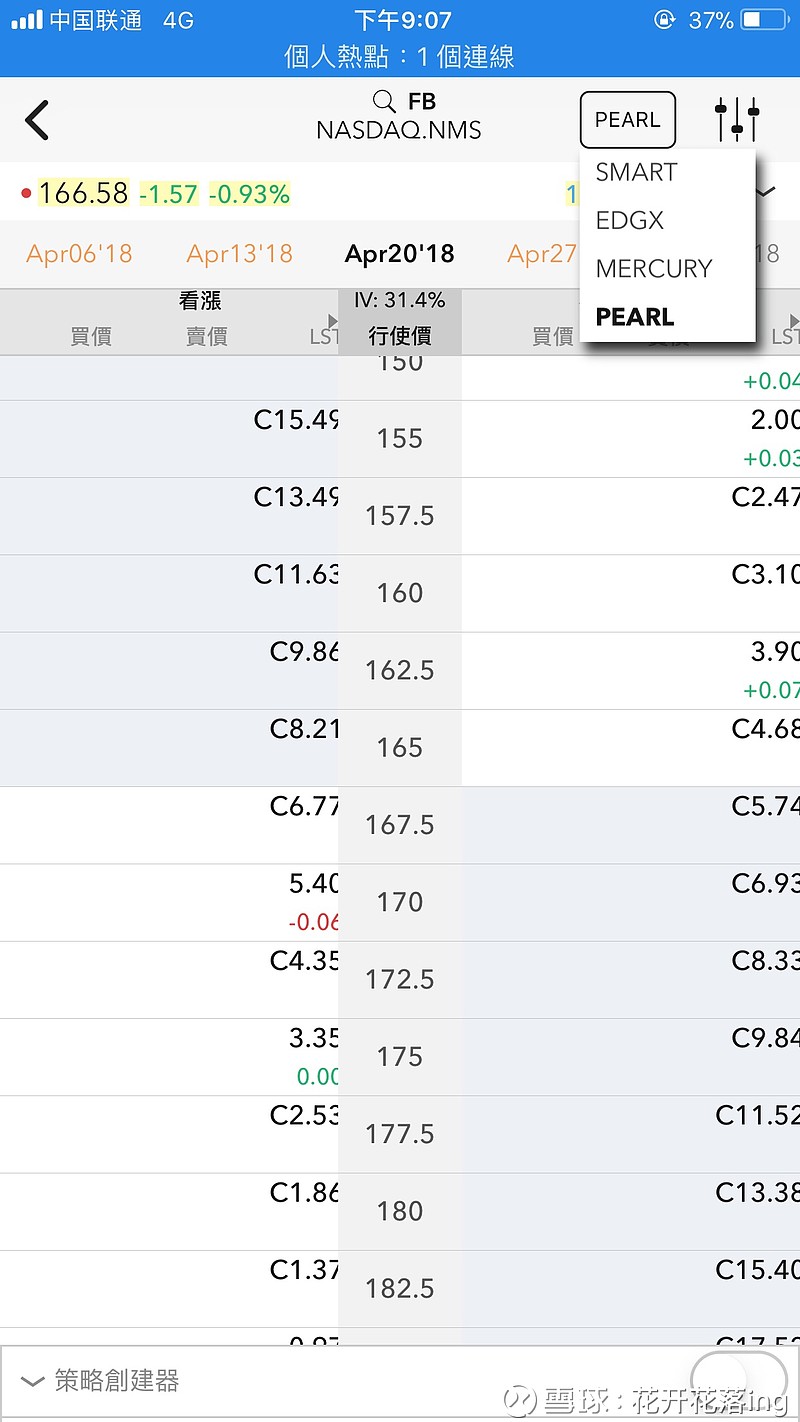800x1422 pixels.
Task: Select MERCURY from the exchange menu
Action: [x=653, y=268]
